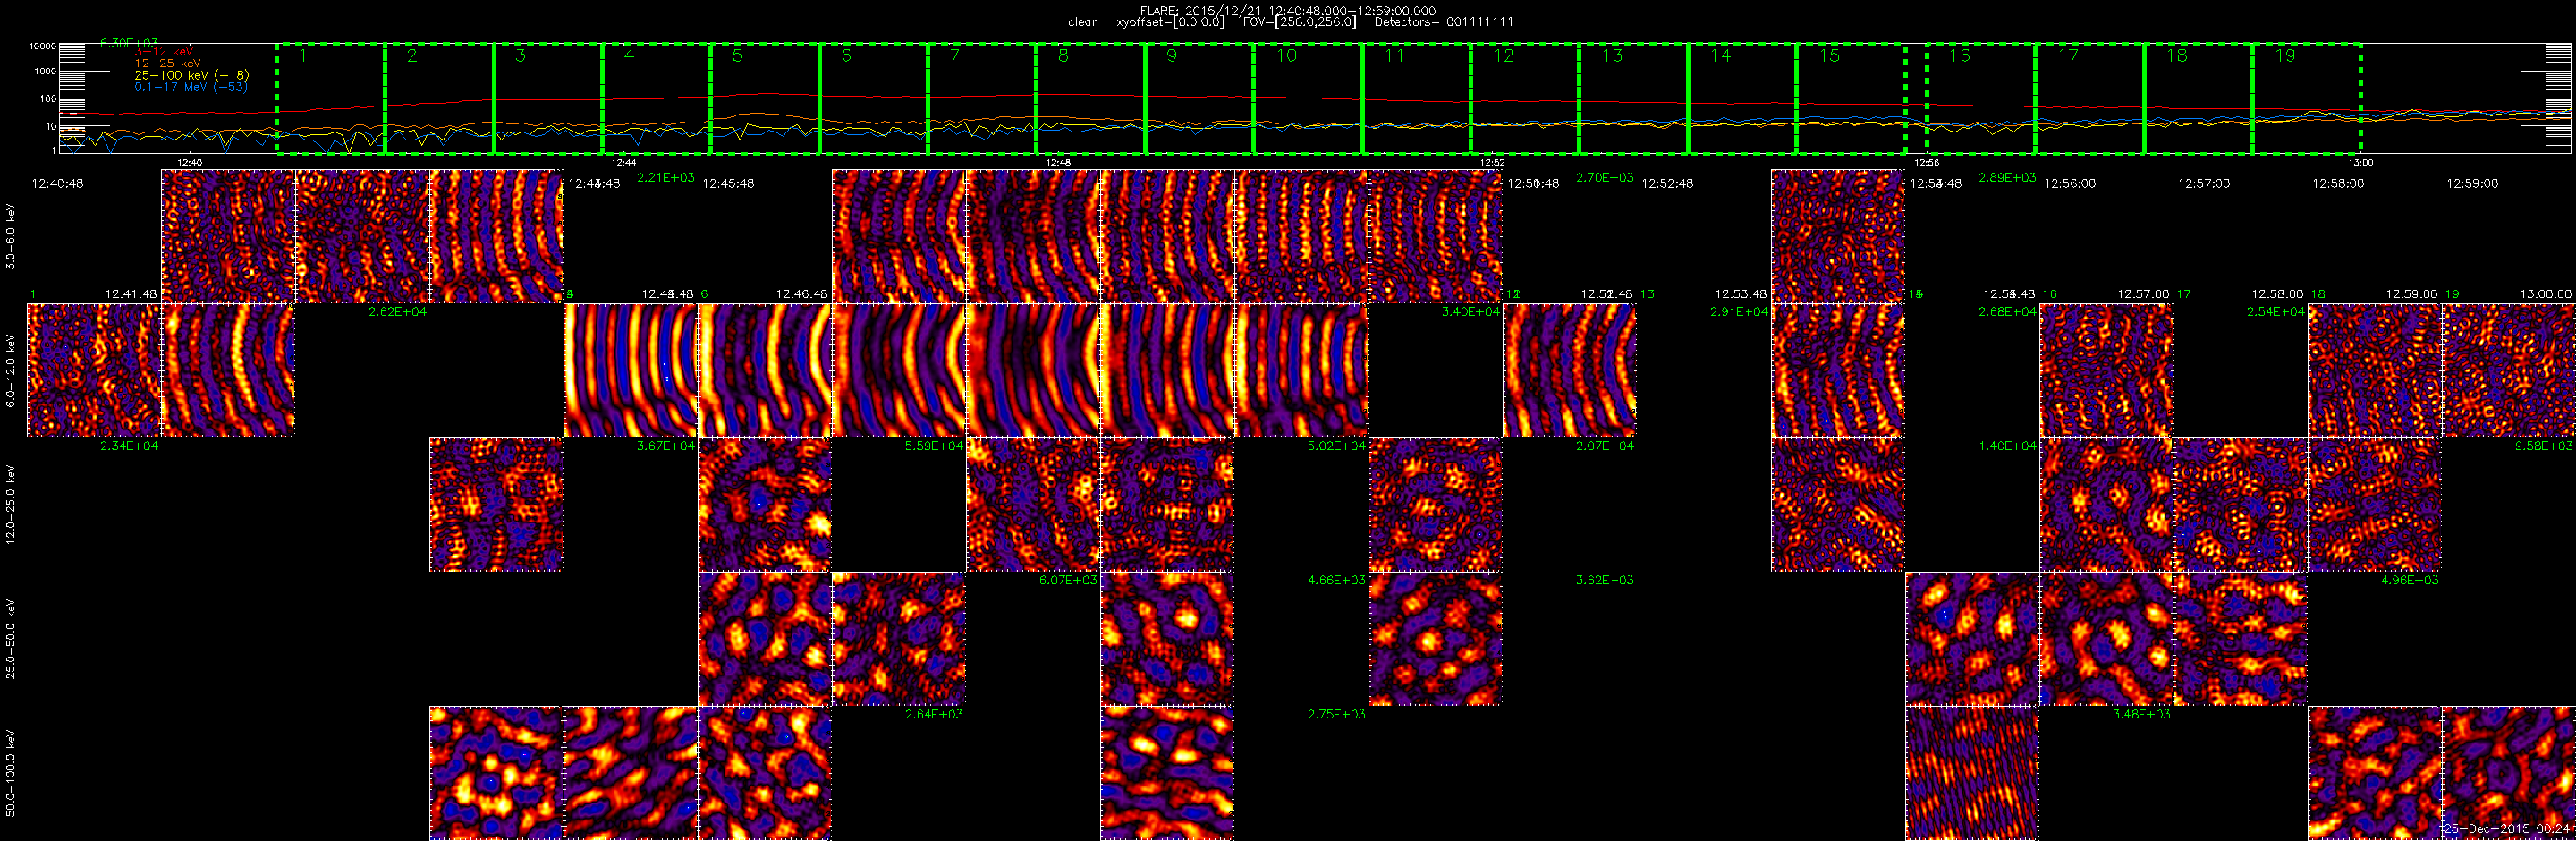The height and width of the screenshot is (841, 2576).
Task: Select interval 12 marker
Action: (x=1503, y=56)
